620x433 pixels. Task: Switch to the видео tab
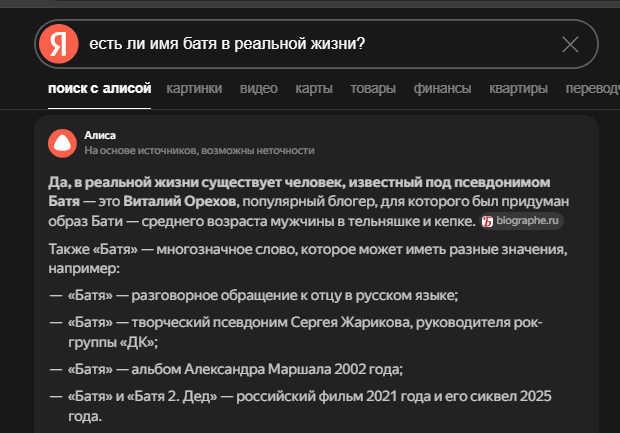pos(259,88)
